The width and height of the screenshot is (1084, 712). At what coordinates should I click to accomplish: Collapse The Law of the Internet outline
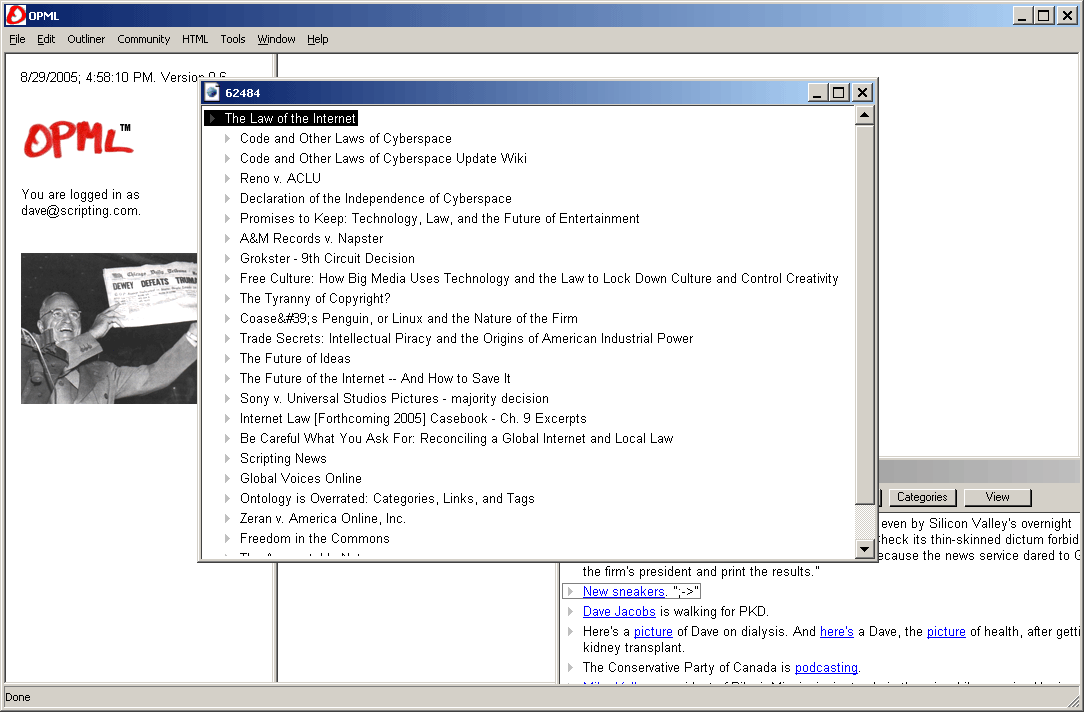[212, 119]
